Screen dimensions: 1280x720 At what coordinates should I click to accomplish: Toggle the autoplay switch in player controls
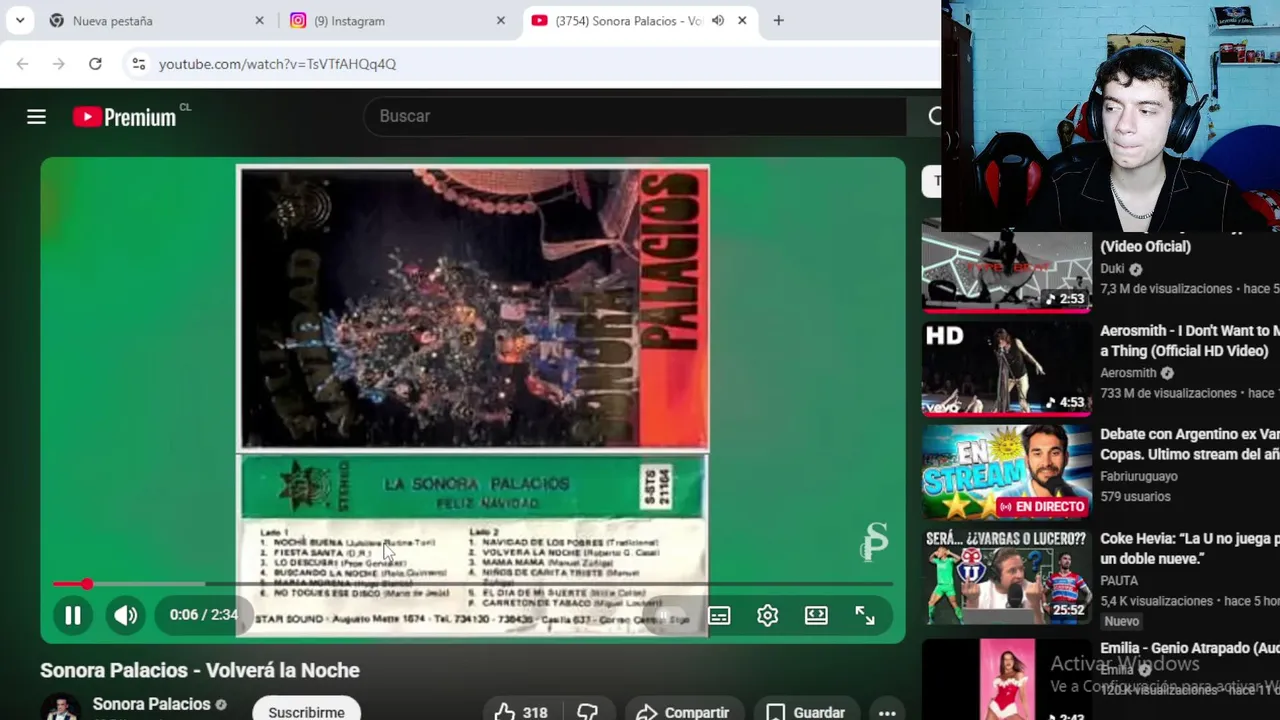tap(669, 616)
